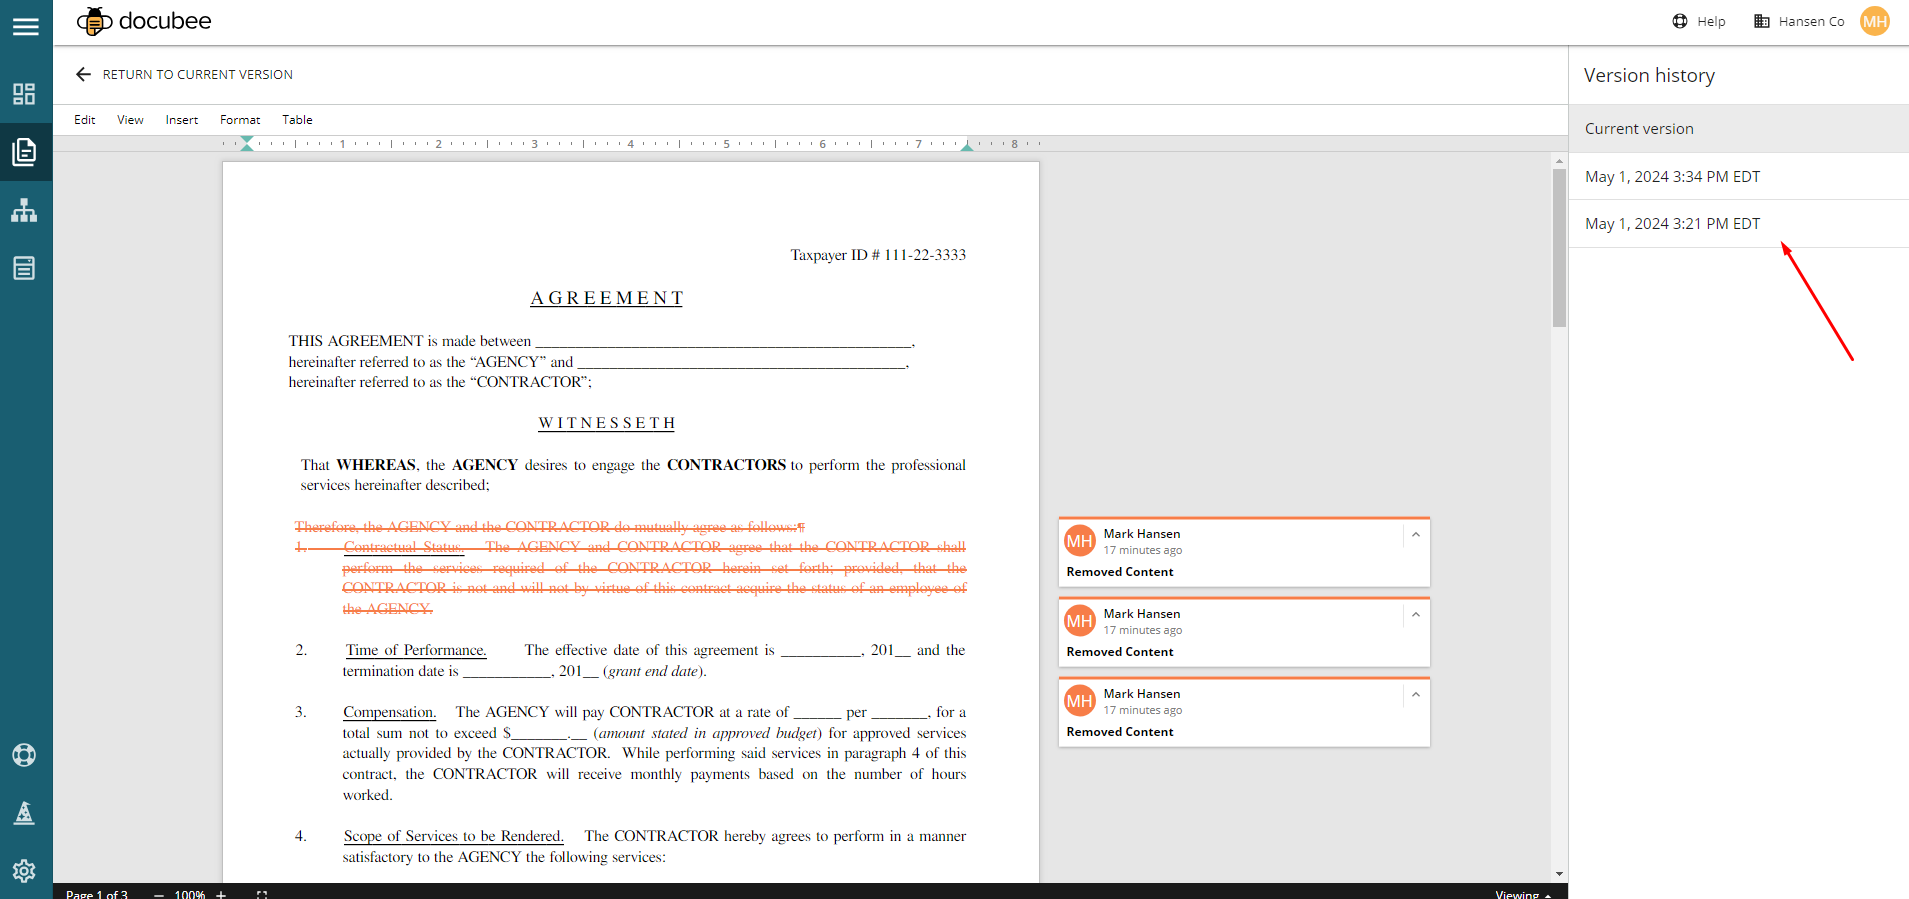Click first comment's Mark Hansen name
This screenshot has height=899, width=1909.
pyautogui.click(x=1142, y=534)
